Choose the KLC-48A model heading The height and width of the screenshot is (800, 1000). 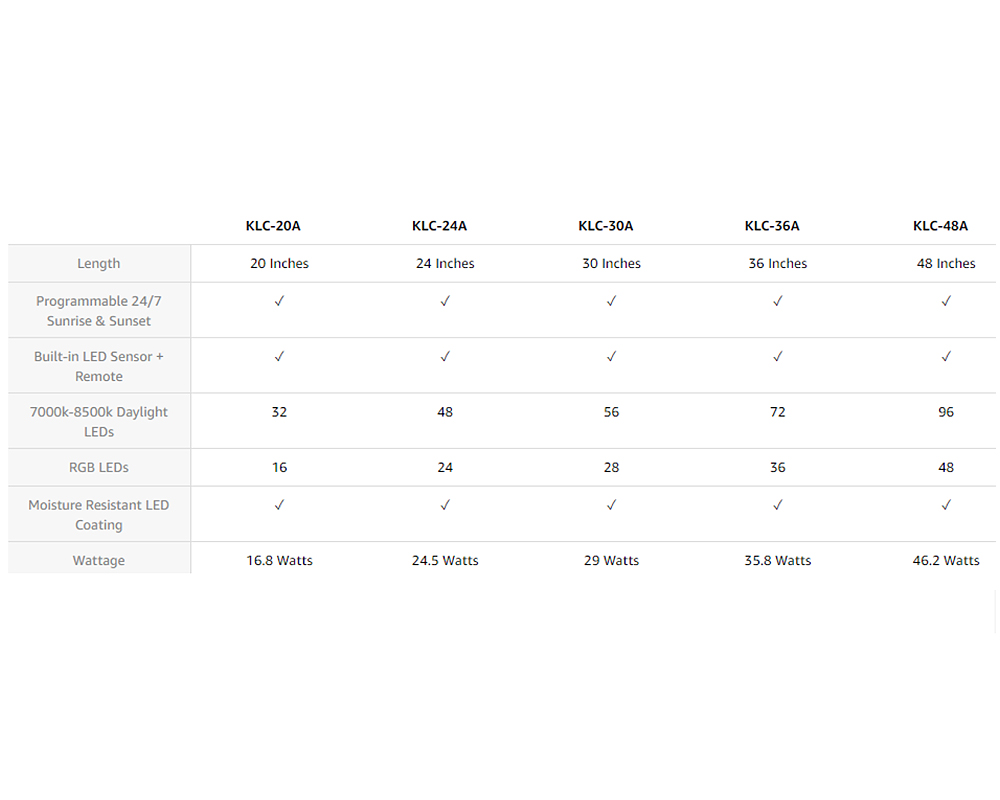[x=940, y=226]
